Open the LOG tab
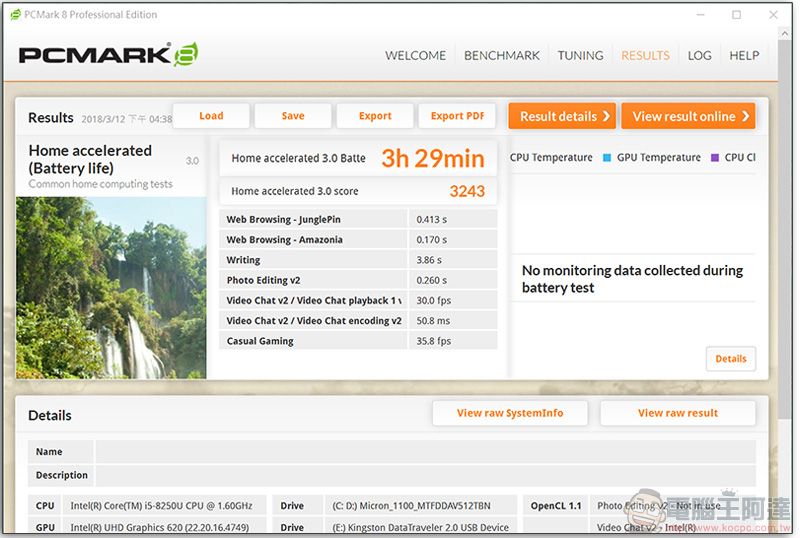 pyautogui.click(x=700, y=56)
